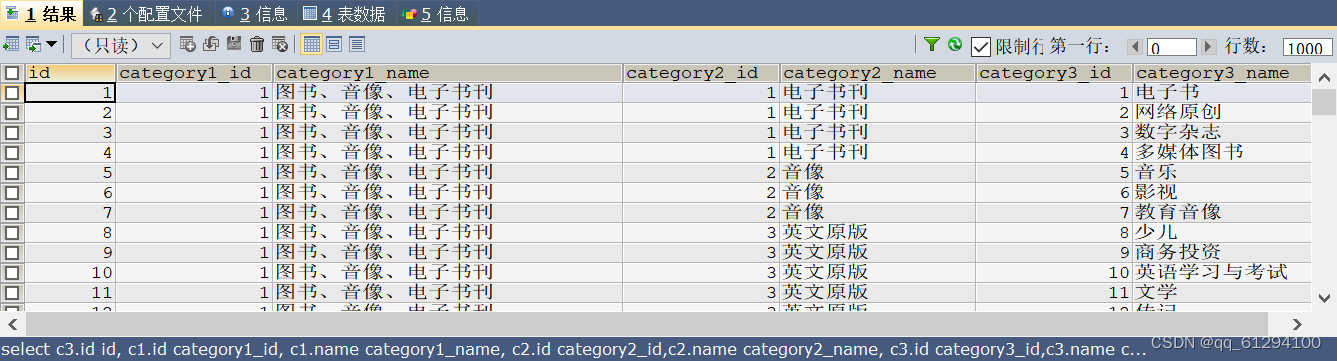Viewport: 1337px width, 361px height.
Task: Switch to form view mode
Action: click(334, 44)
